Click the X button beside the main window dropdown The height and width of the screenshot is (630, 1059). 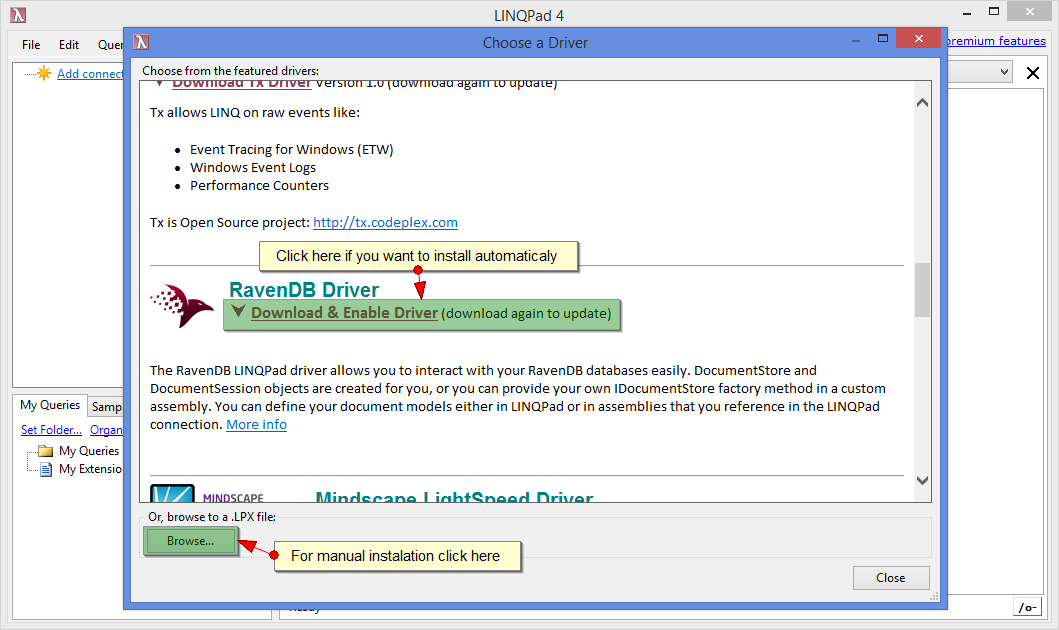1033,73
